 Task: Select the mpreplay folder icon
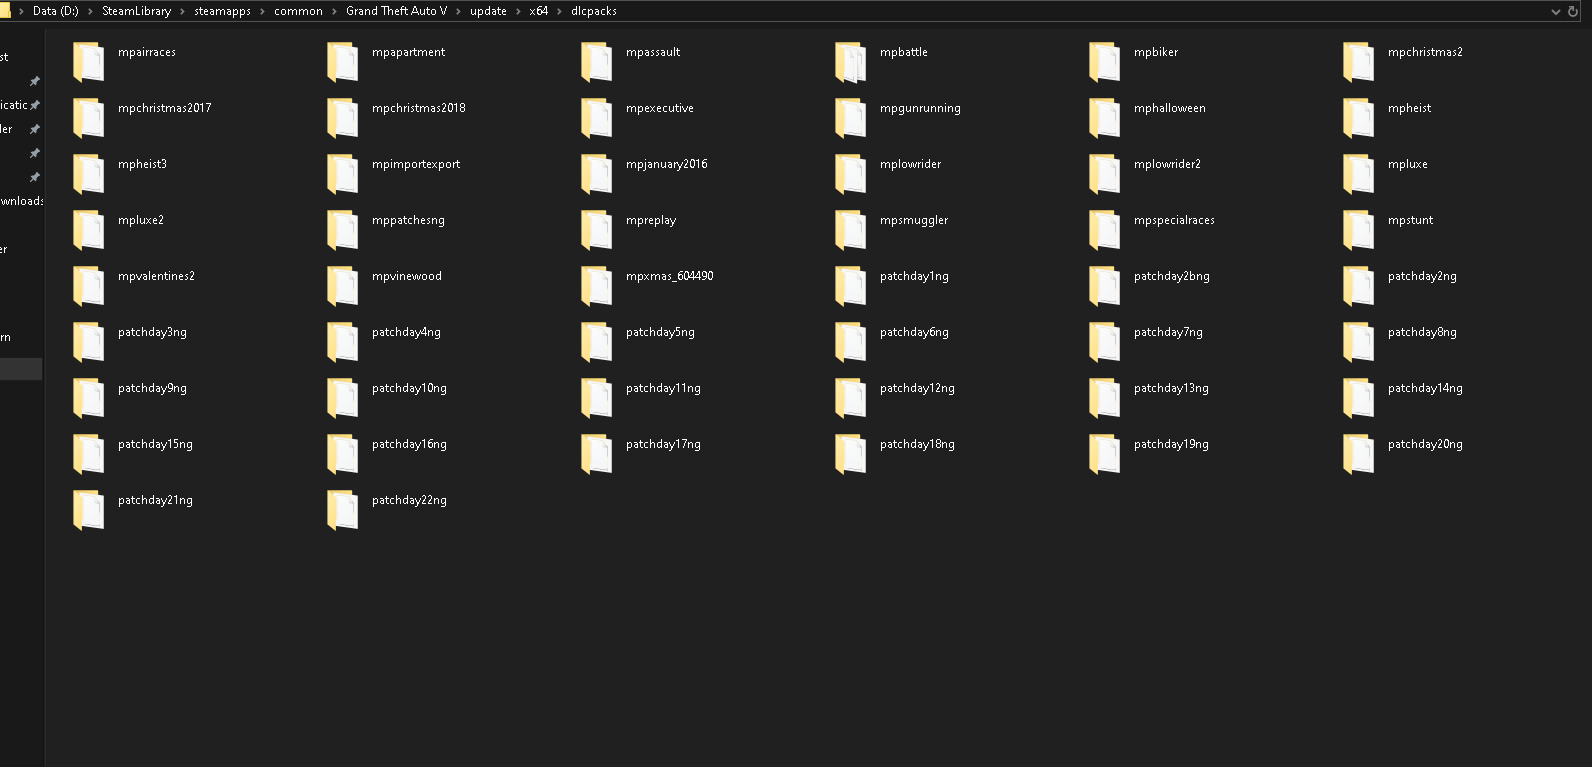click(596, 229)
